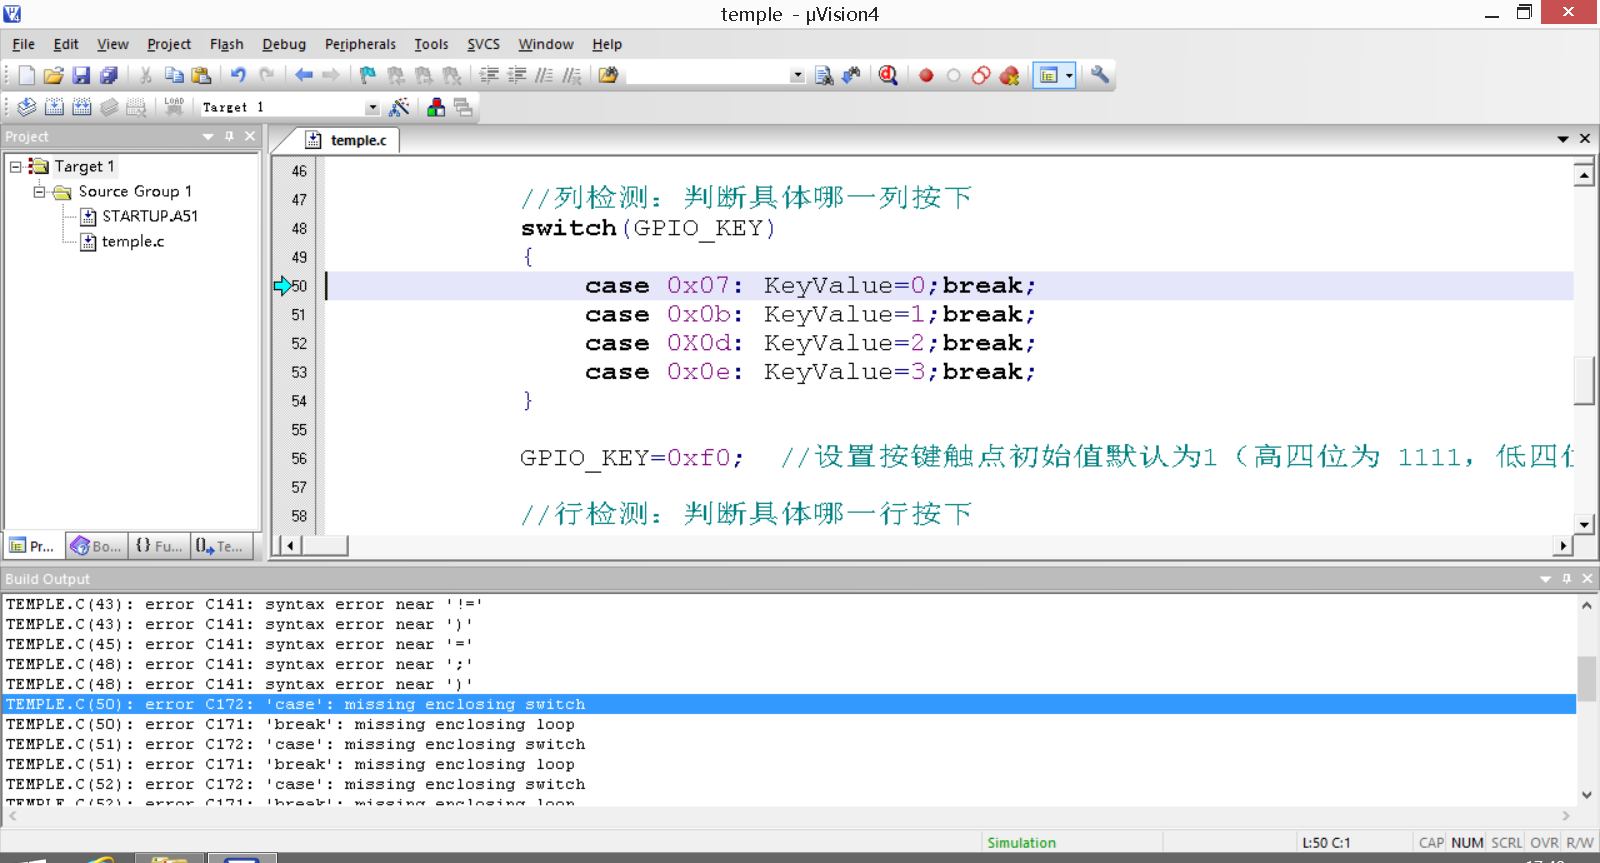This screenshot has width=1600, height=863.
Task: Open the Peripherals menu
Action: point(360,44)
